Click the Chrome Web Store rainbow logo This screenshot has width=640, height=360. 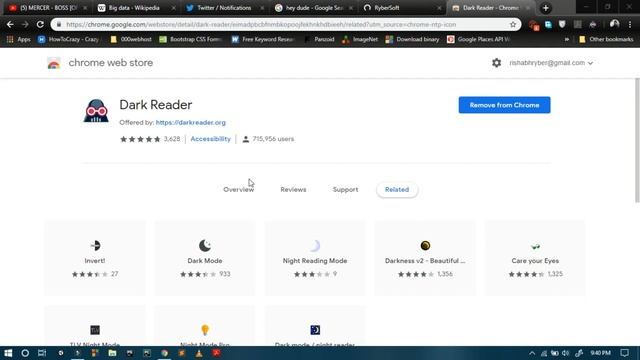[54, 63]
